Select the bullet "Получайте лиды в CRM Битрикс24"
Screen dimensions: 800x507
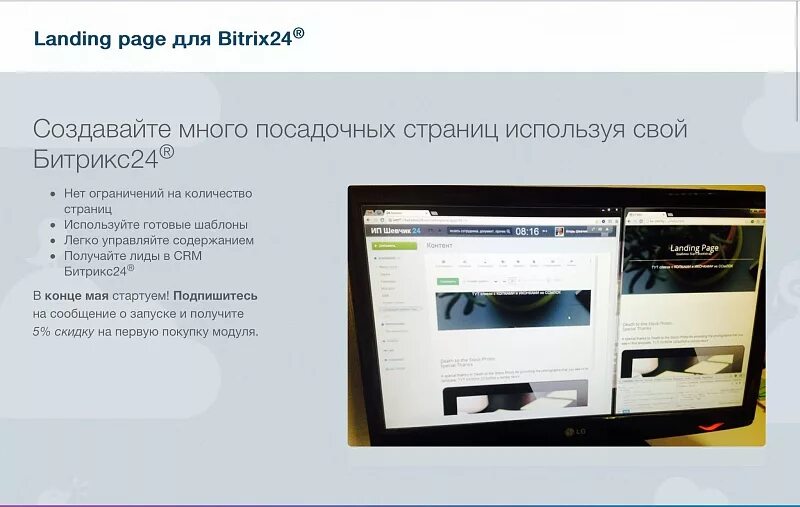(x=133, y=263)
